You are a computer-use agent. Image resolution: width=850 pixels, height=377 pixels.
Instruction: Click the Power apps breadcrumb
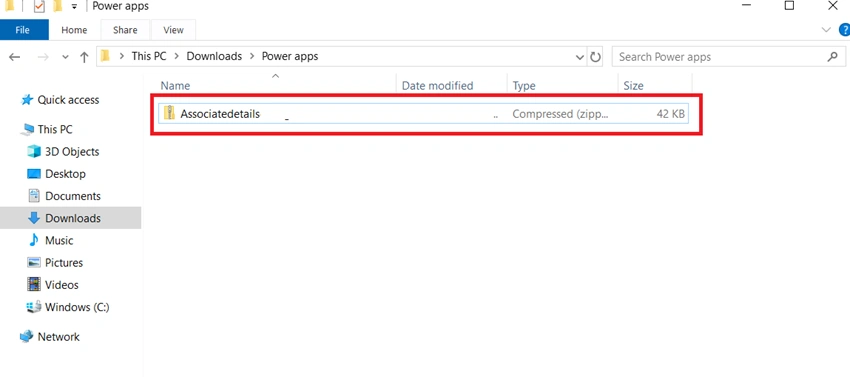coord(290,56)
